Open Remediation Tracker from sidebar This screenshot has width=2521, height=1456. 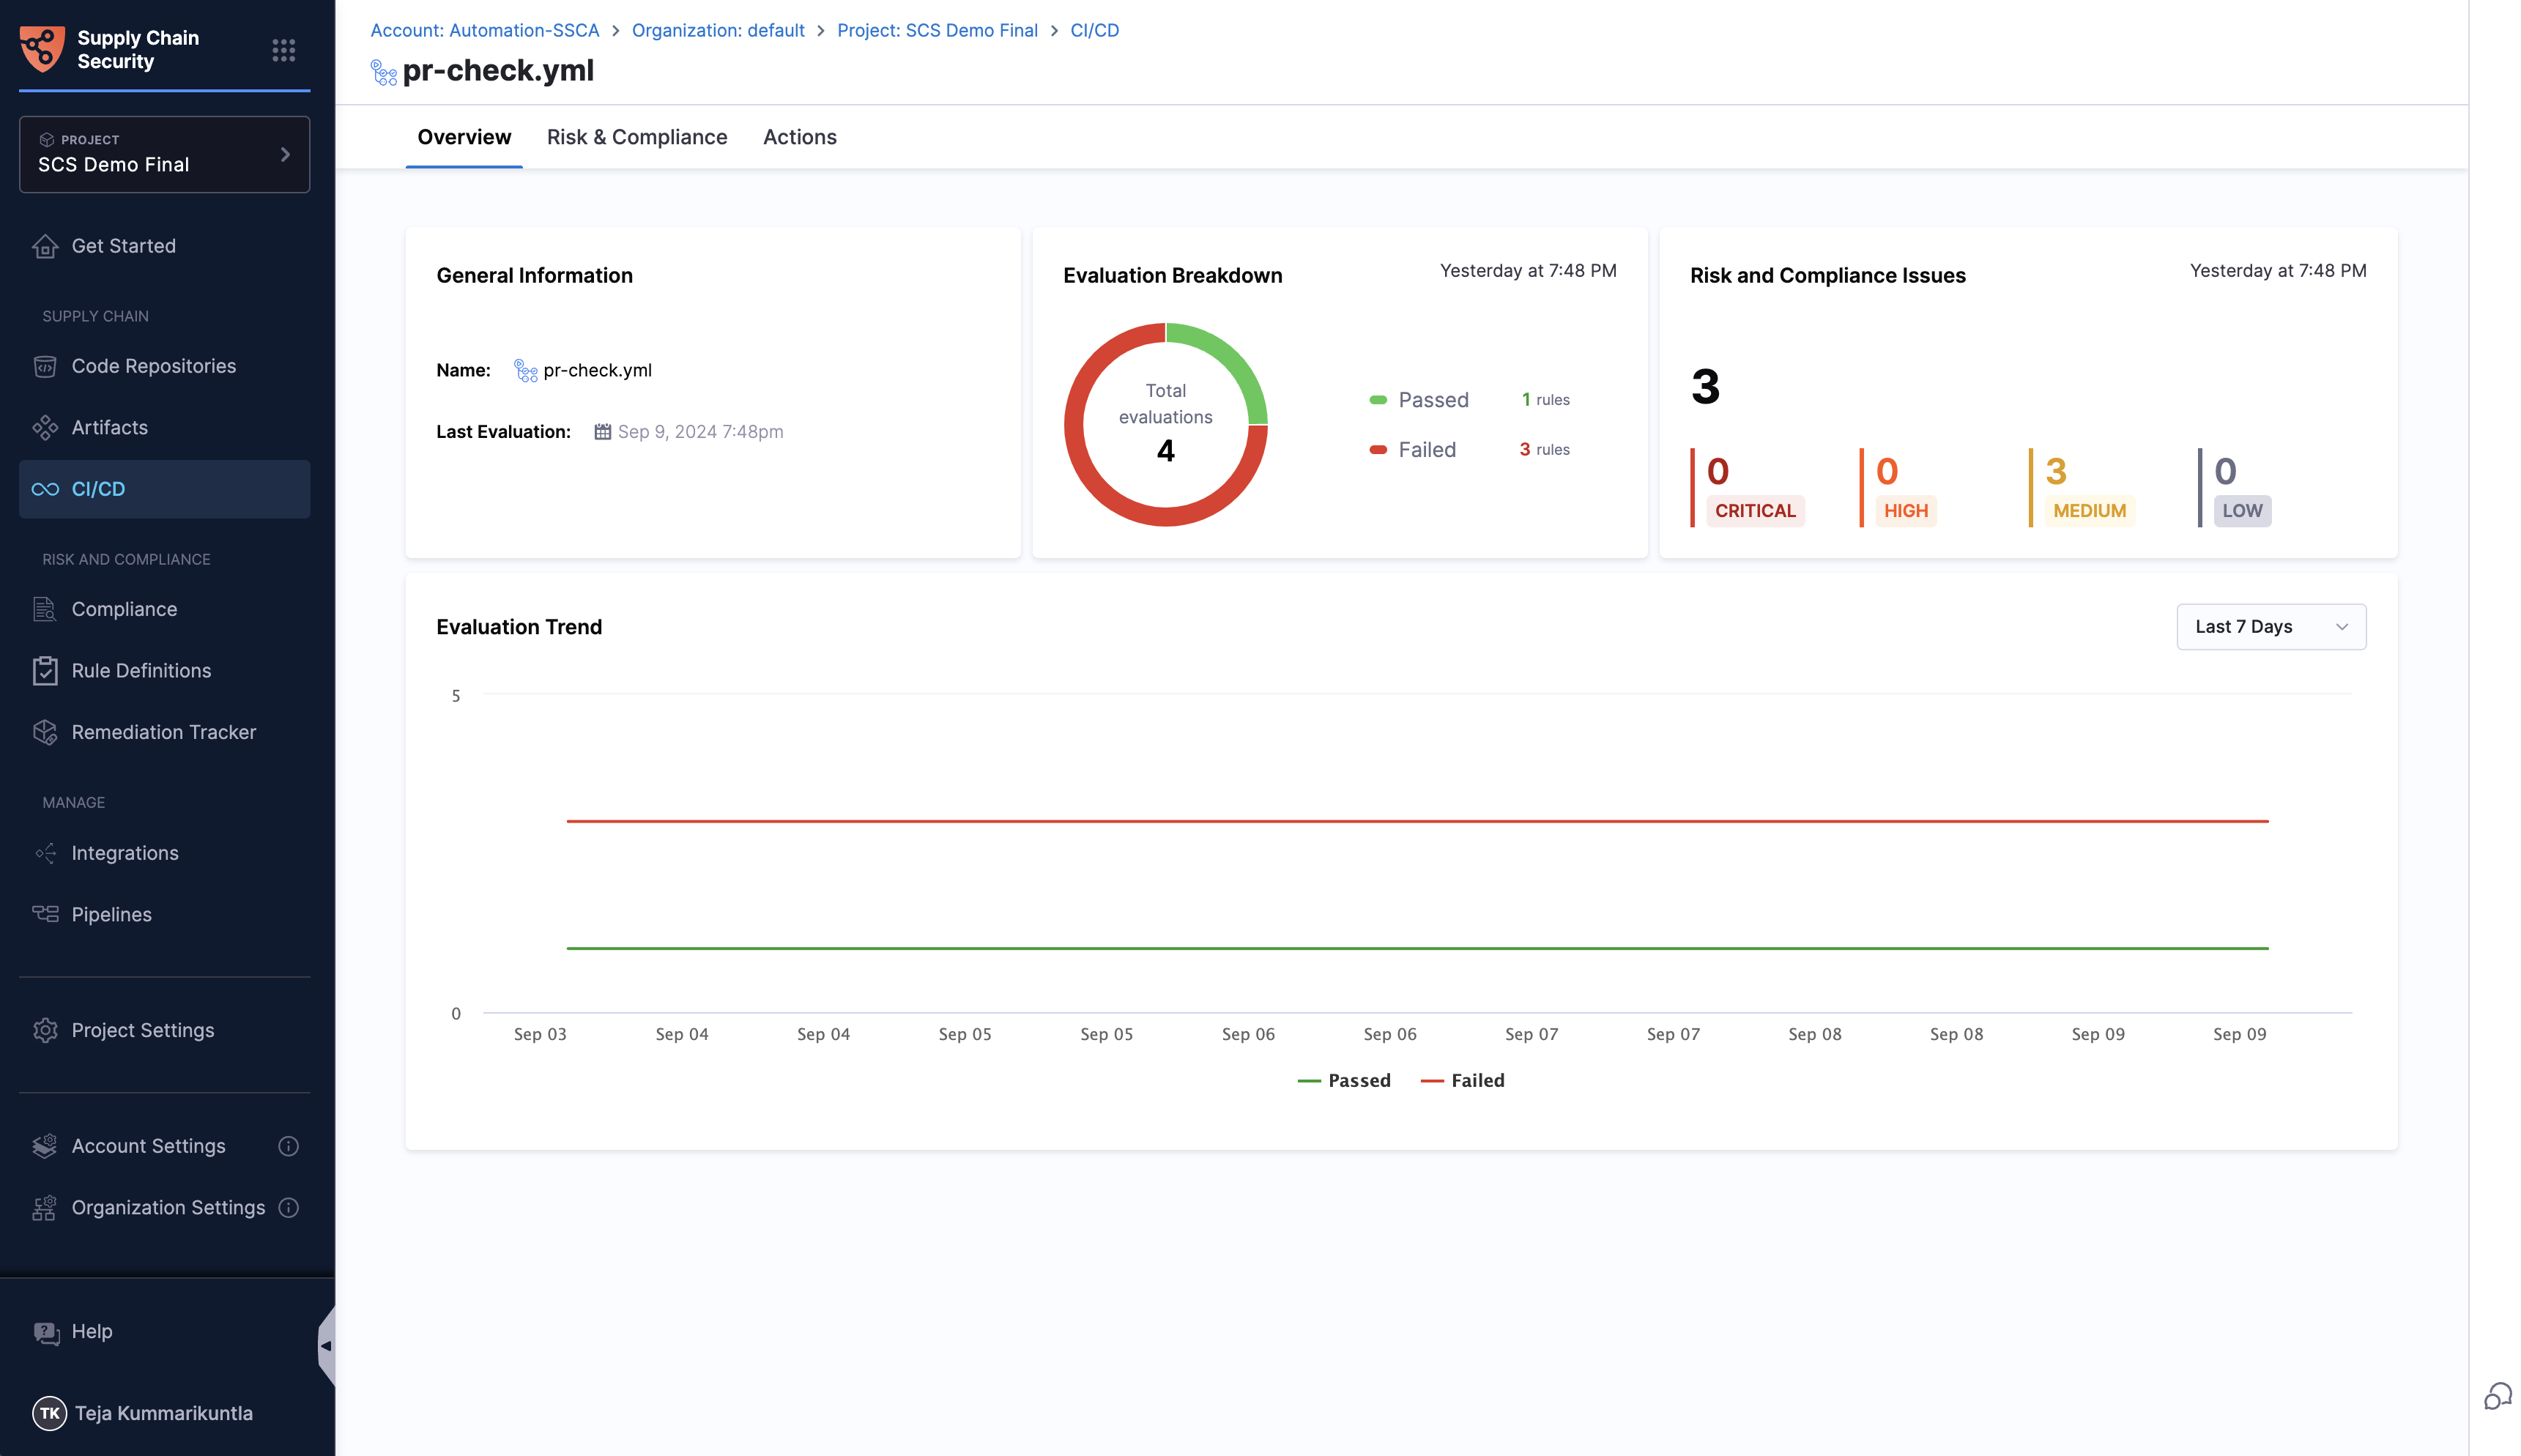pos(163,732)
